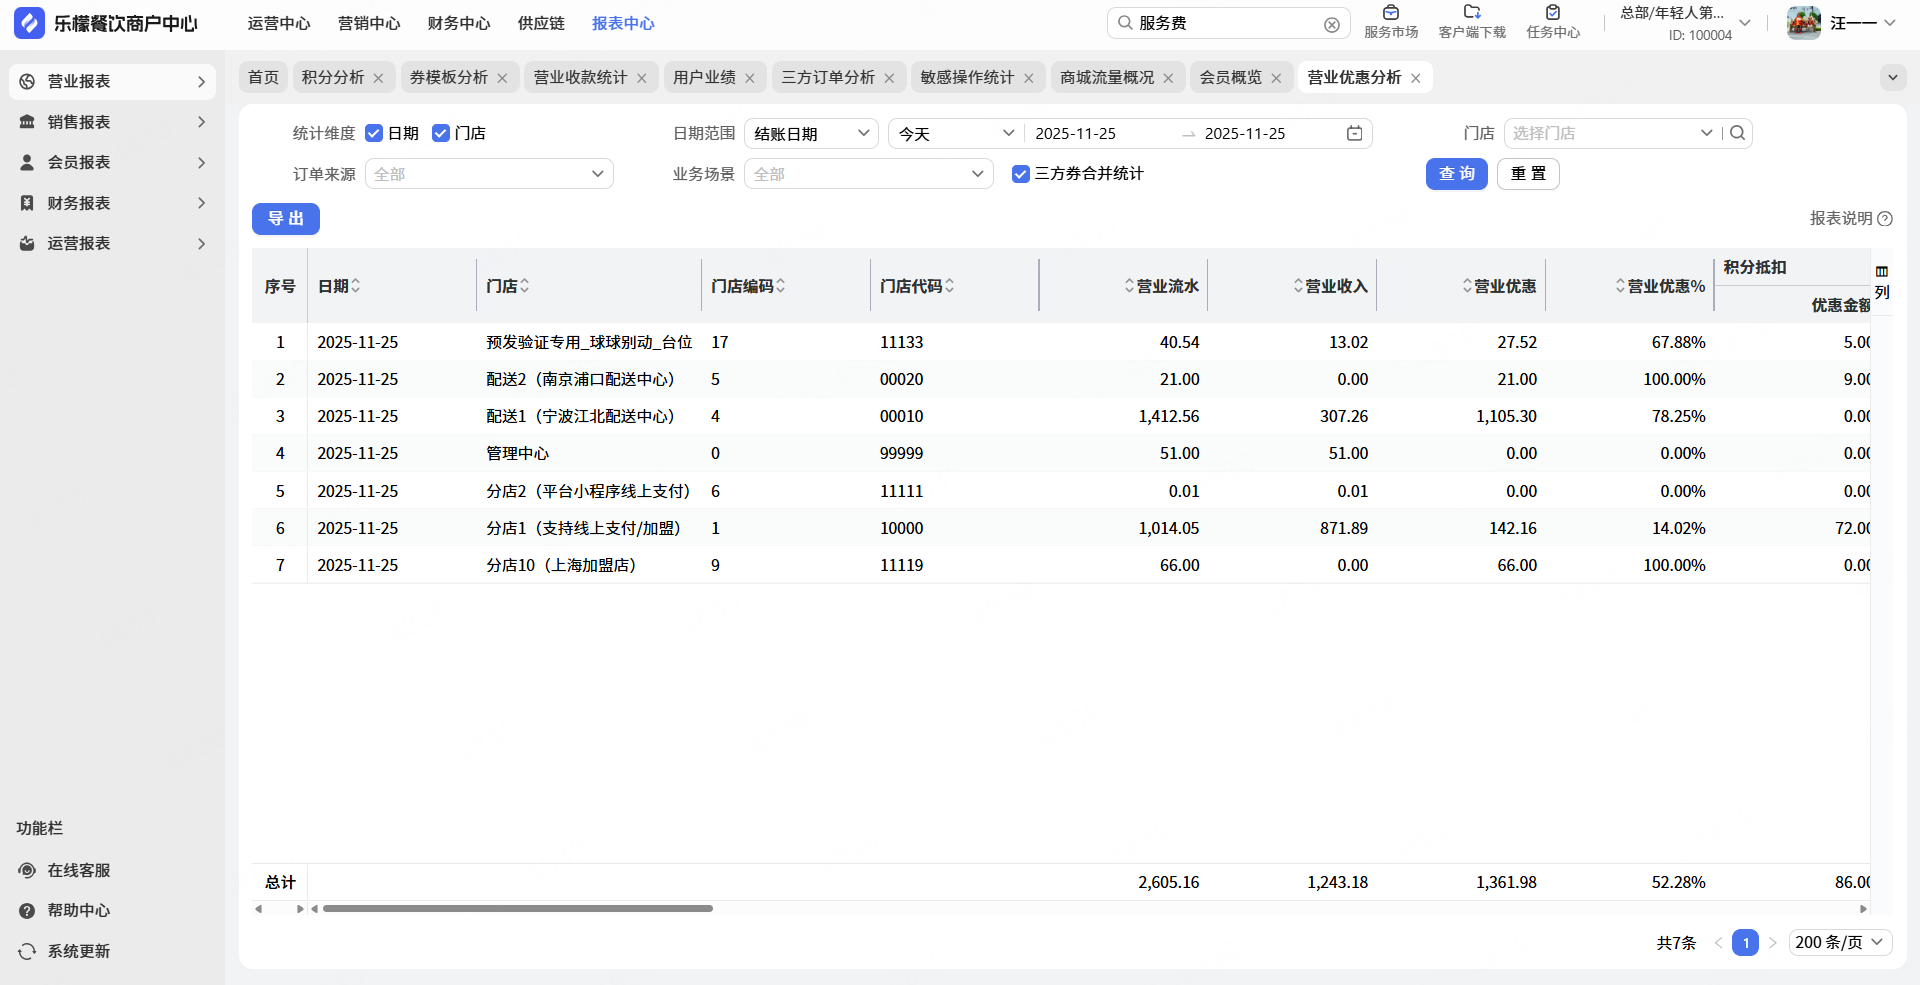The image size is (1920, 985).
Task: Open the 服务市场 icon in header
Action: (x=1390, y=13)
